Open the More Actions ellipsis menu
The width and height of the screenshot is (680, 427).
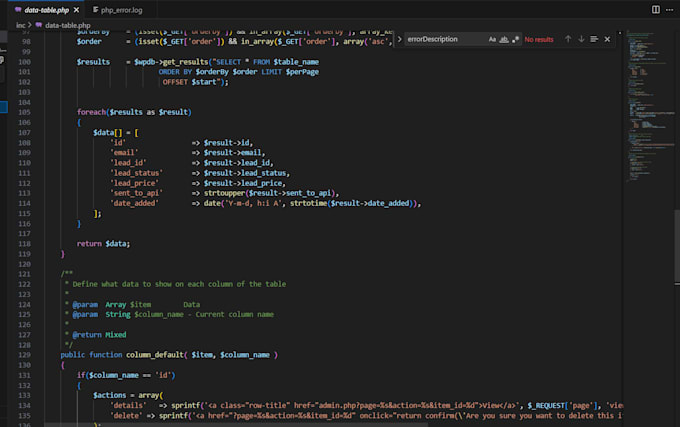(x=669, y=10)
